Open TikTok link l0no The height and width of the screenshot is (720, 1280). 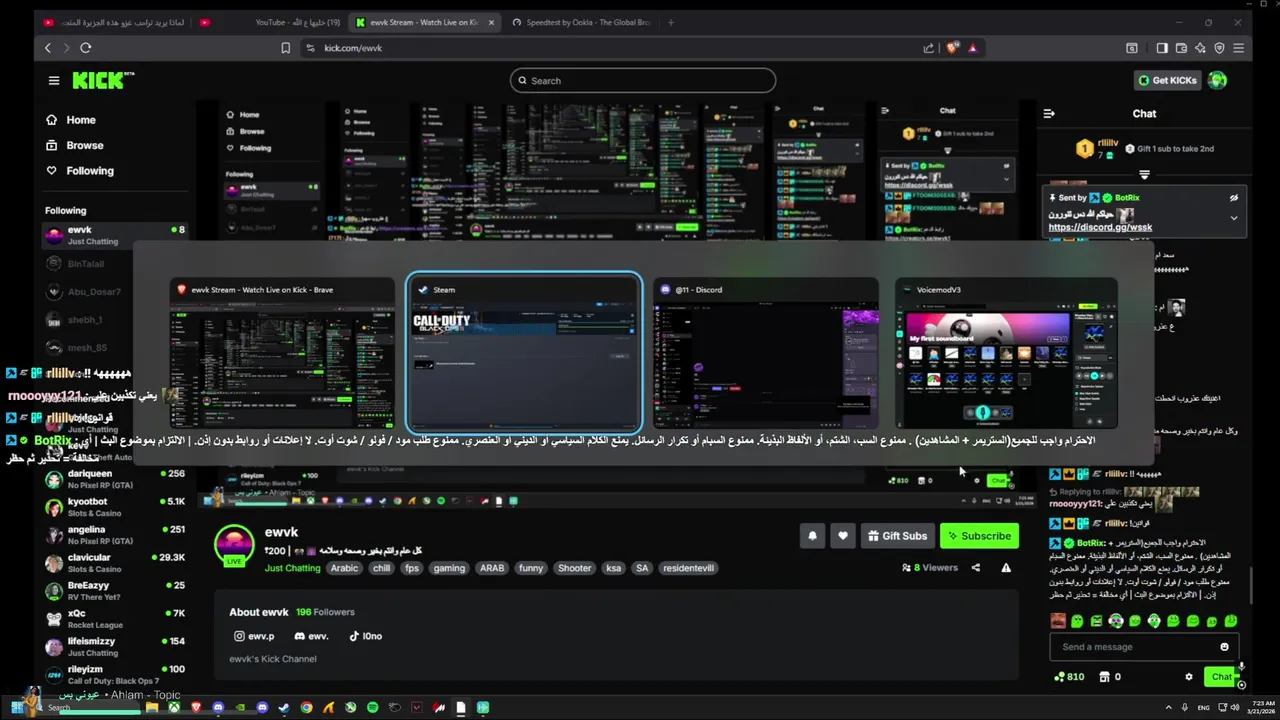coord(365,636)
